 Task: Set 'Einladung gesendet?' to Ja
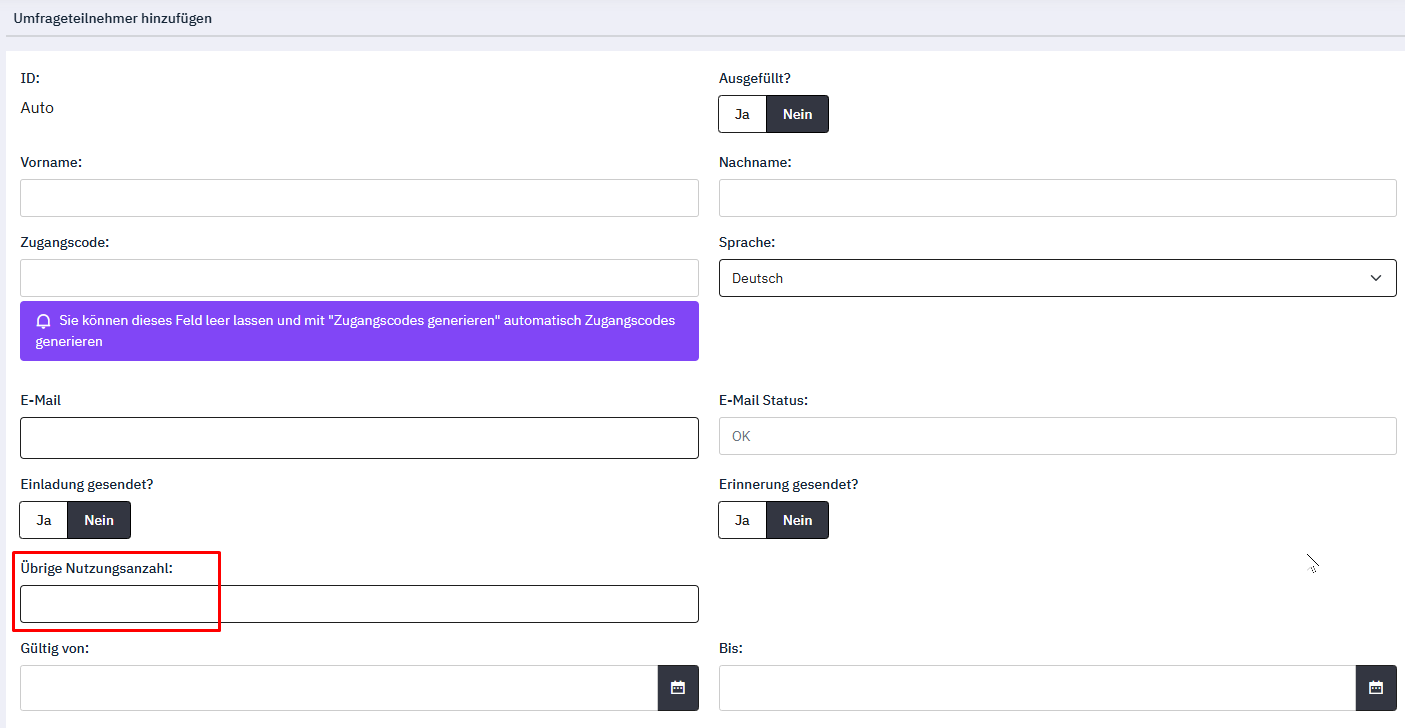pos(44,520)
